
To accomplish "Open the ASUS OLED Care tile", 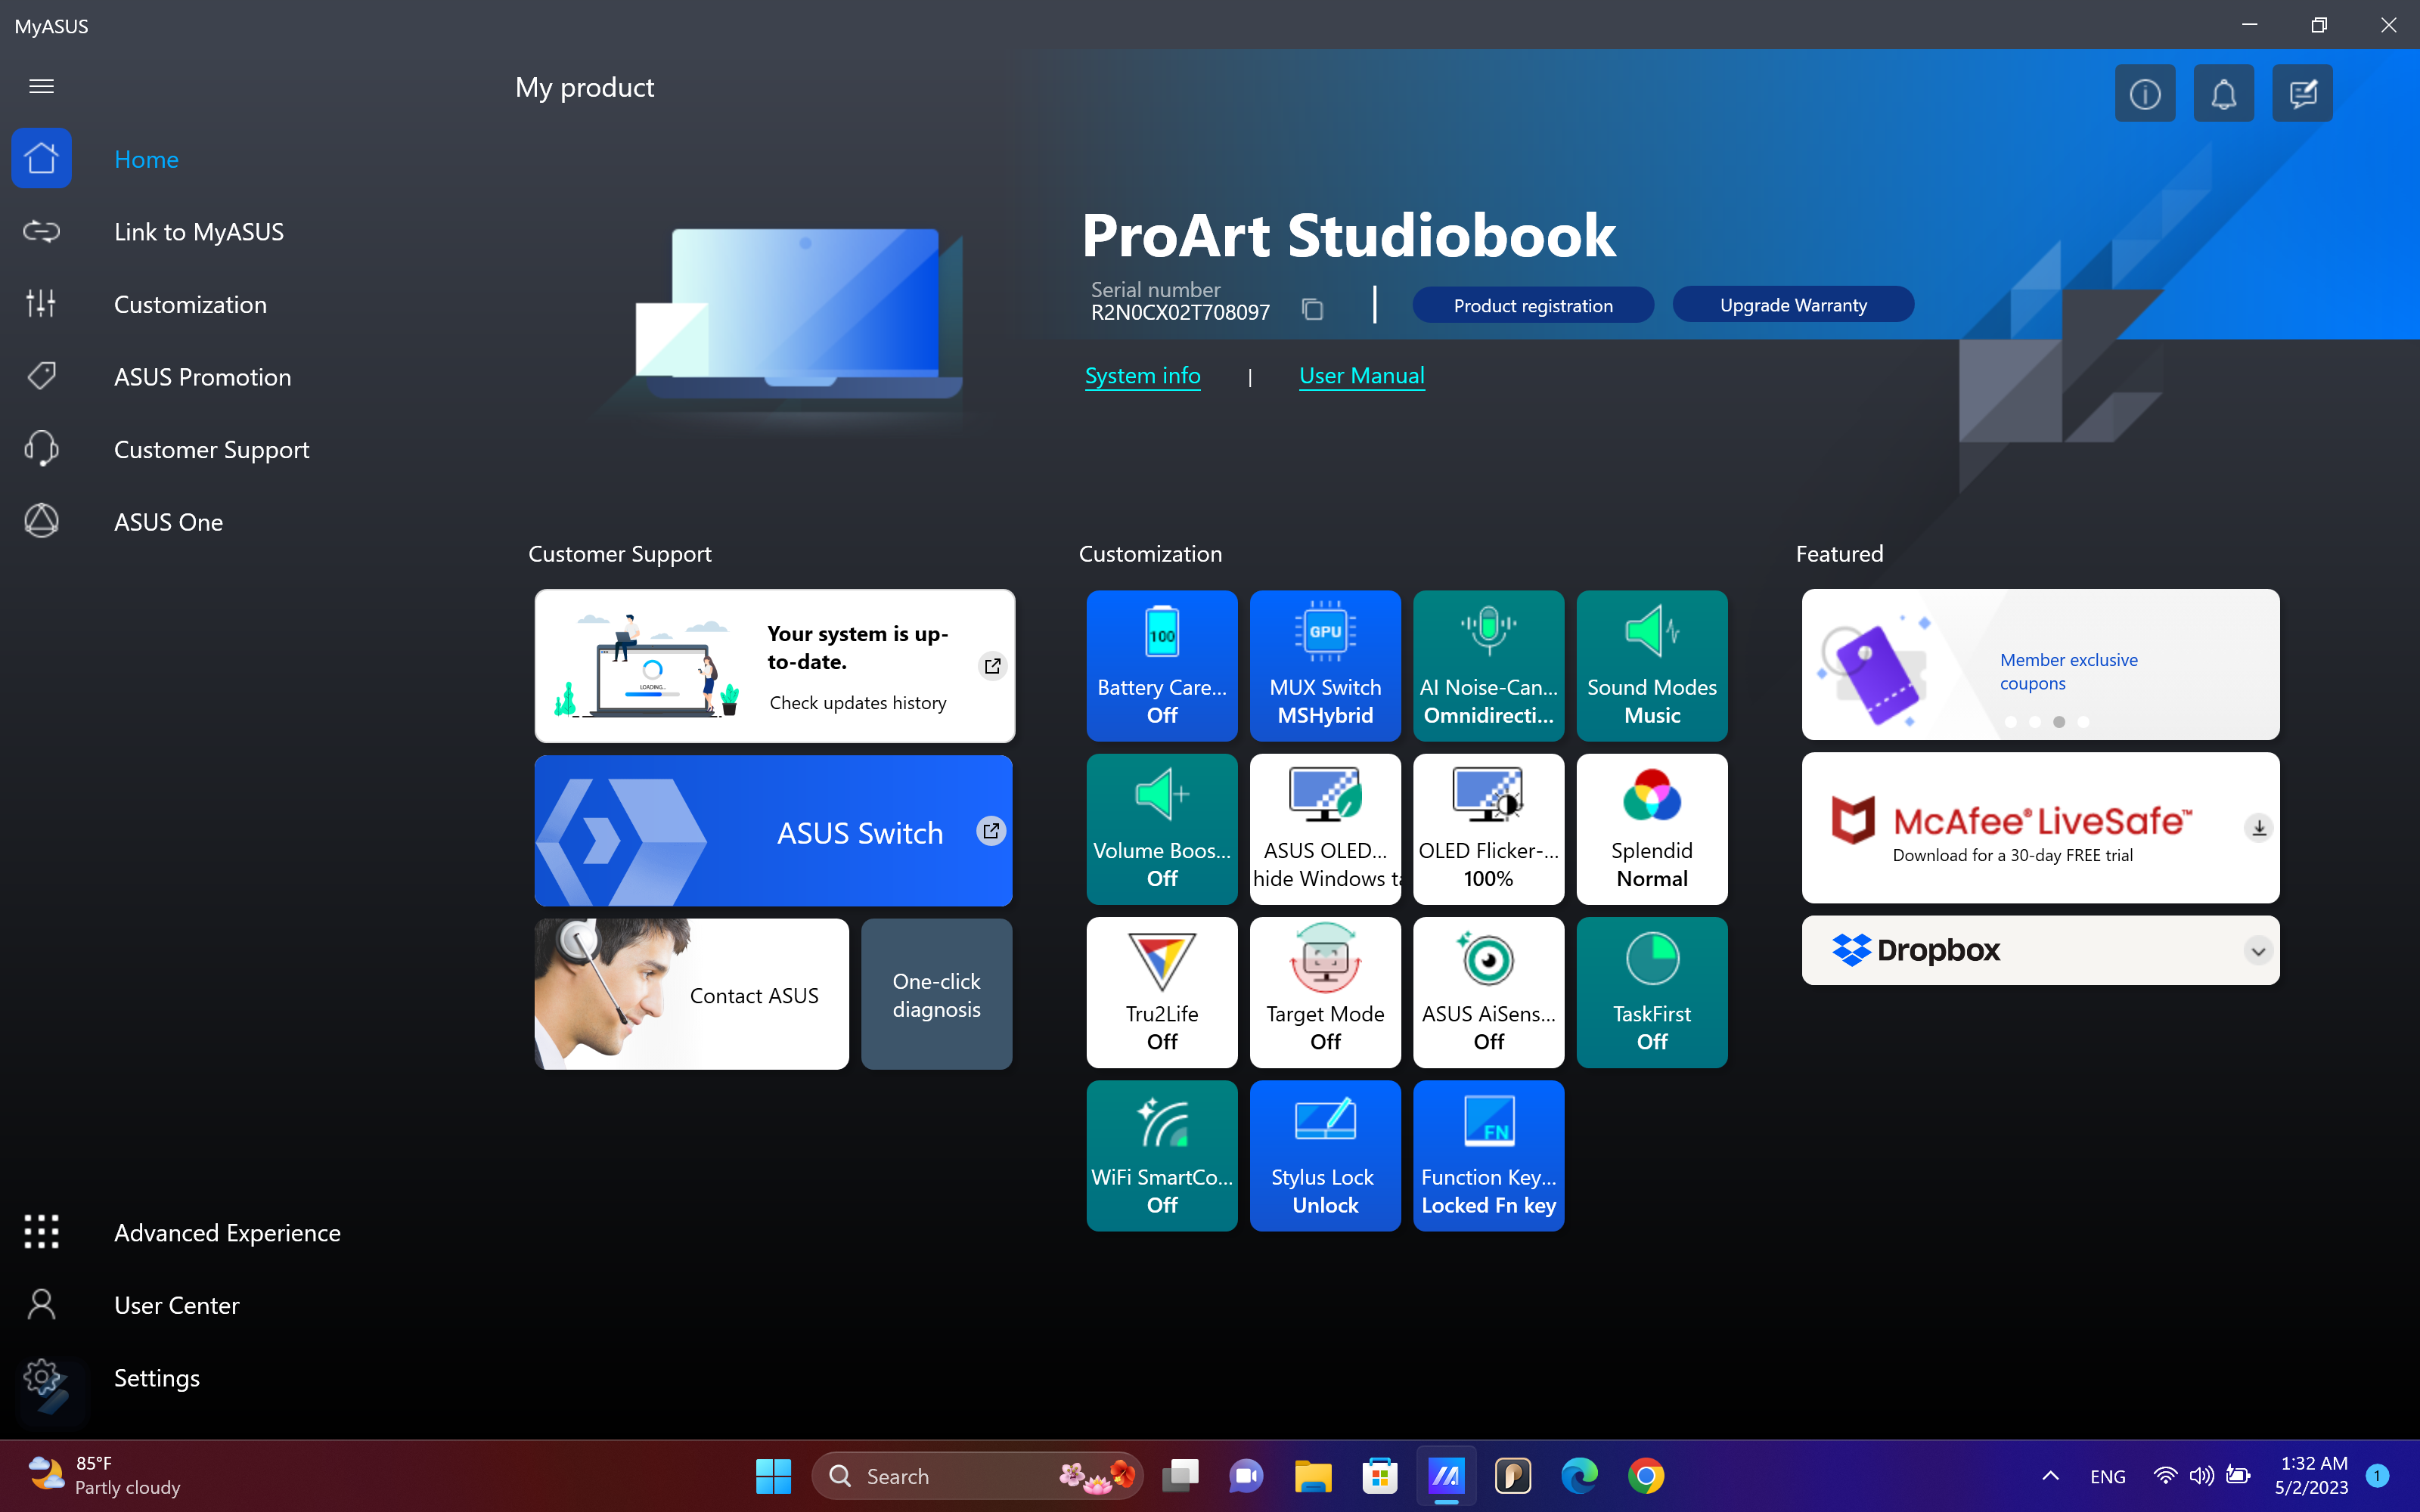I will (1325, 829).
